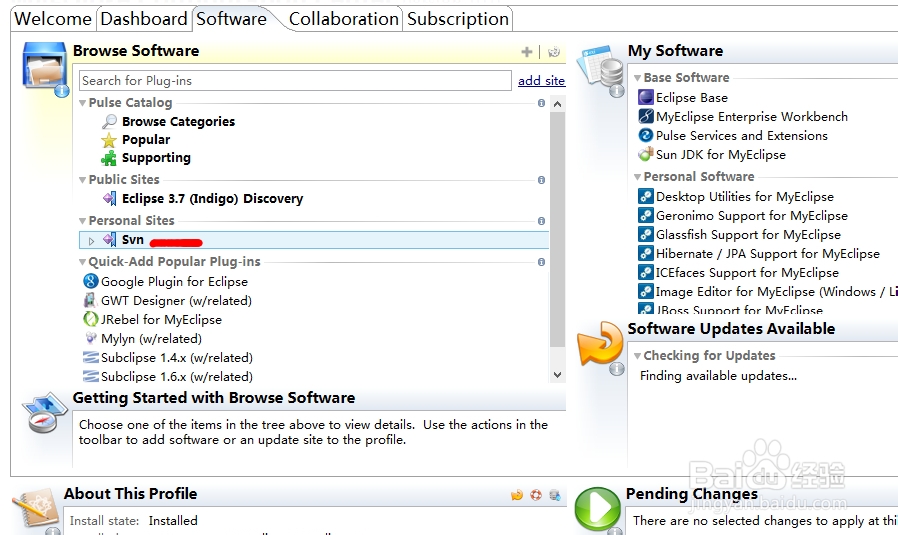Click the green Pending Changes apply button
The height and width of the screenshot is (535, 898).
597,509
